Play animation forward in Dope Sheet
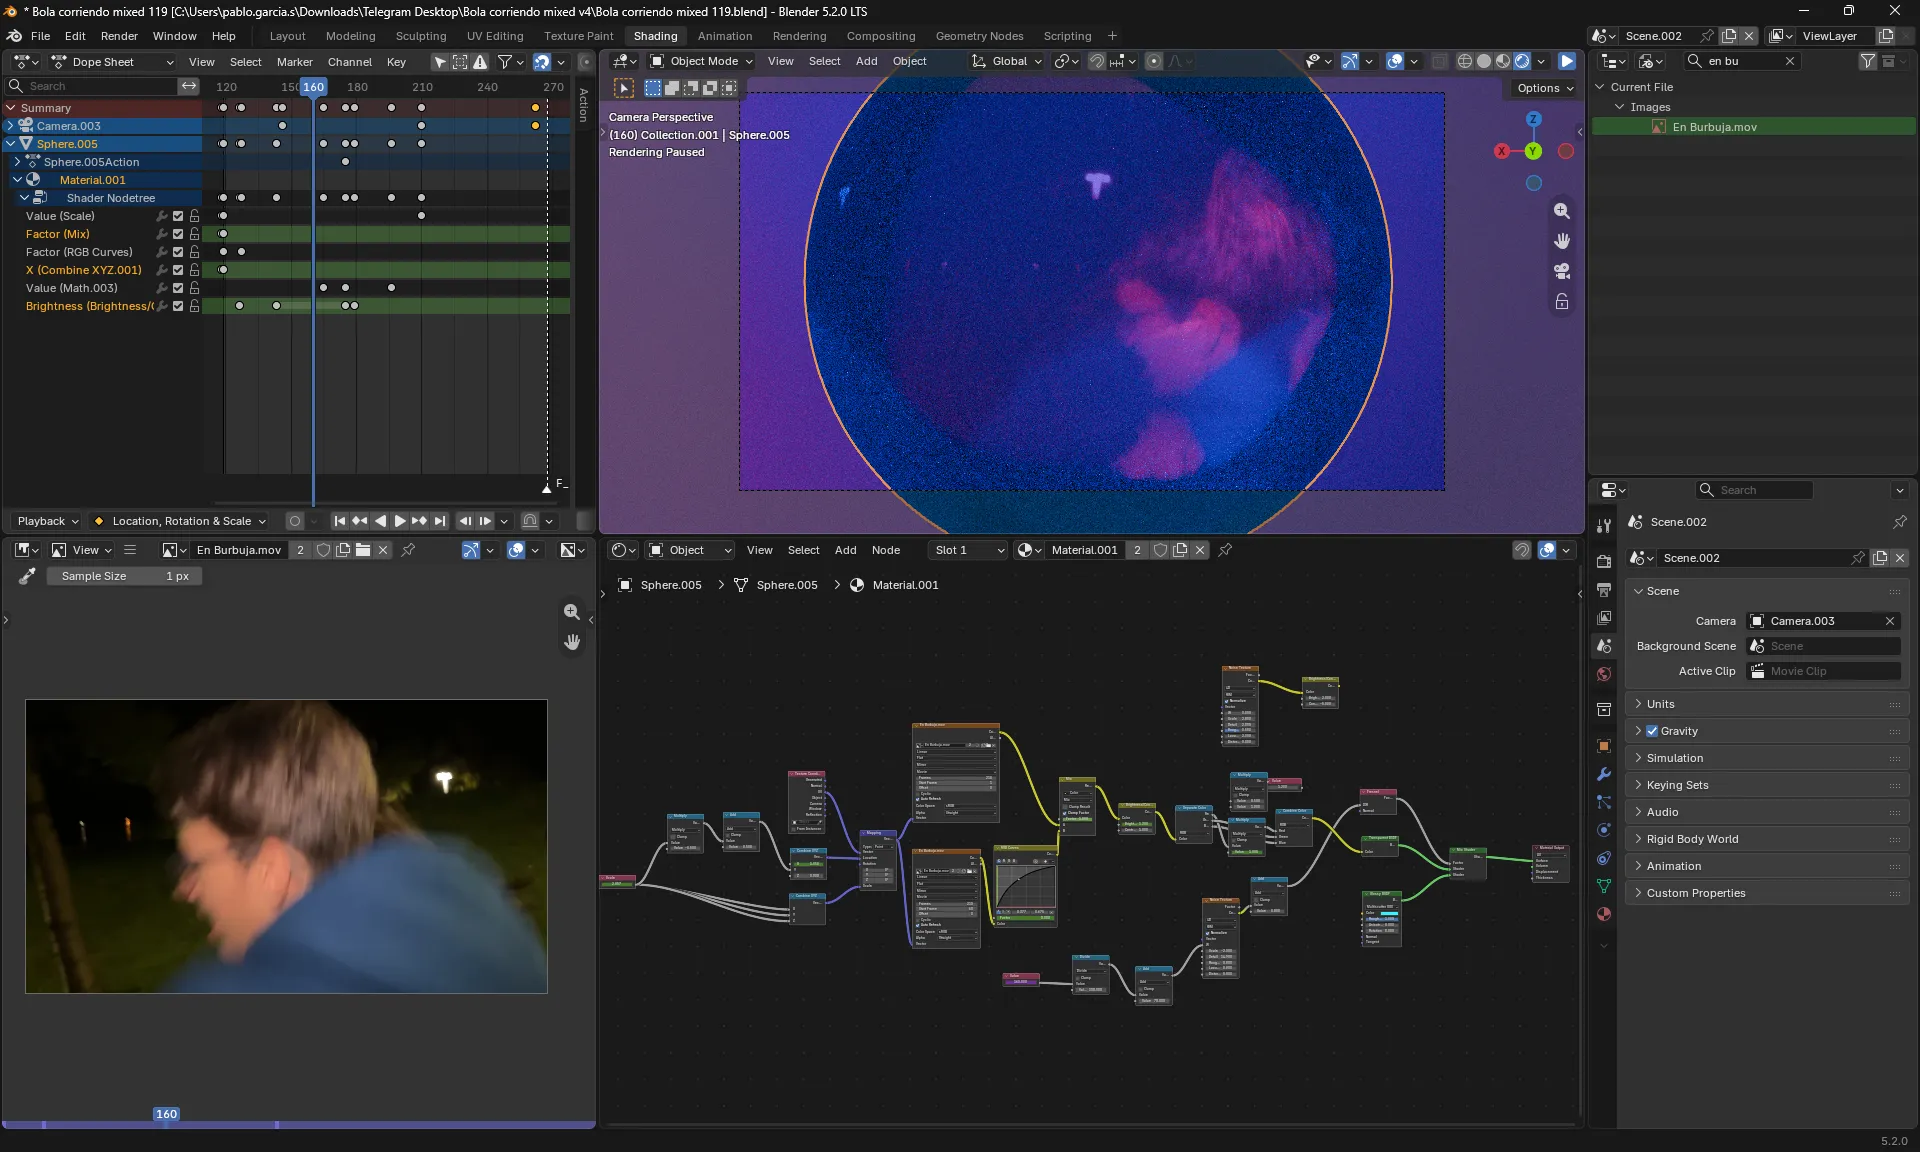This screenshot has height=1152, width=1920. [x=400, y=521]
